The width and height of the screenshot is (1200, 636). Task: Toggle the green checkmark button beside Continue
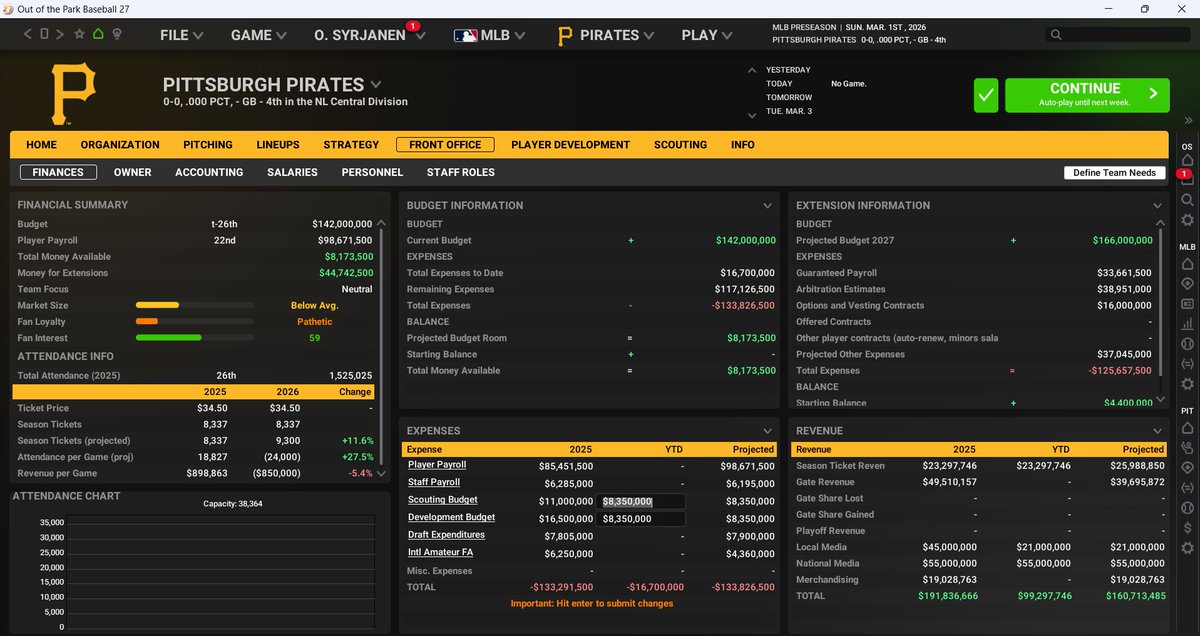coord(986,96)
